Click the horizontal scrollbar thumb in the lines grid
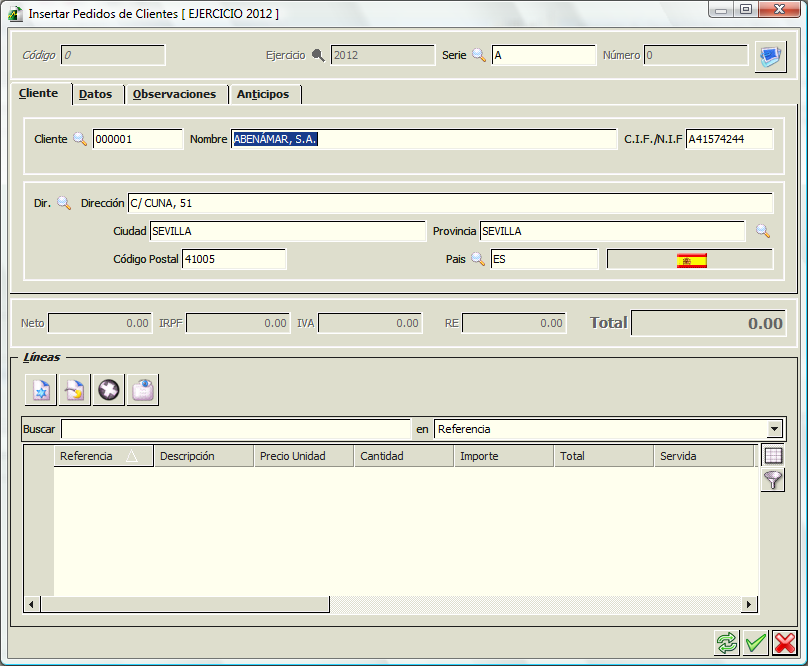 coord(184,604)
